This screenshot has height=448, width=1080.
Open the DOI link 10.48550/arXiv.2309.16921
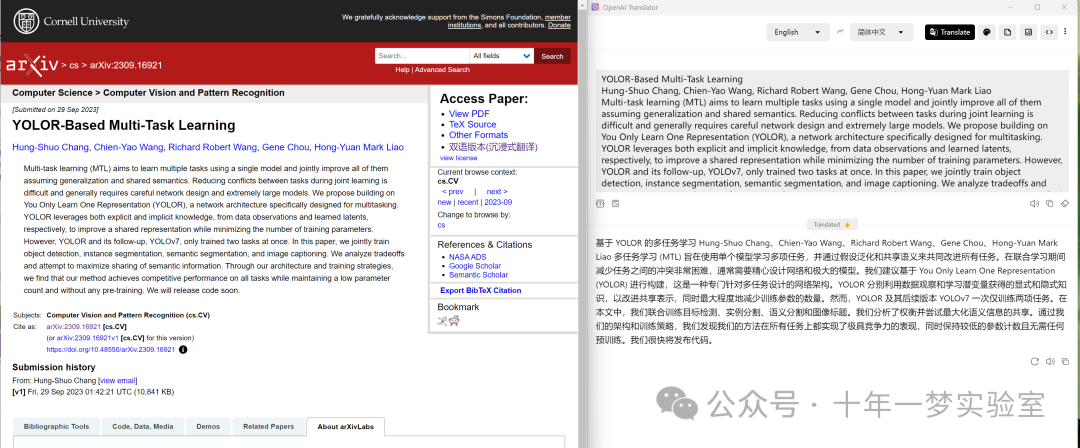[111, 350]
